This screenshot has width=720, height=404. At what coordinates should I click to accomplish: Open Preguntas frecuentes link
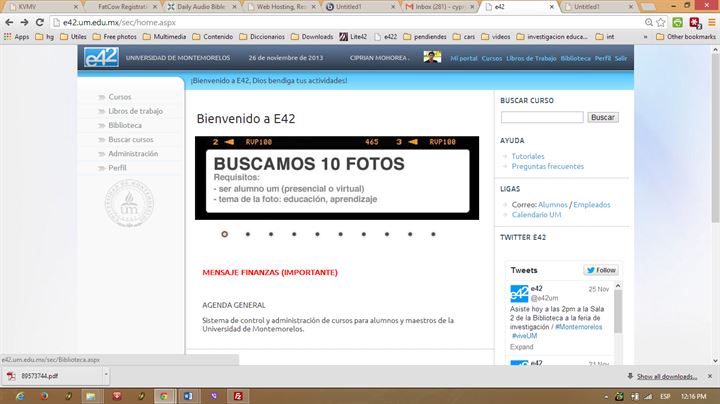pos(548,166)
